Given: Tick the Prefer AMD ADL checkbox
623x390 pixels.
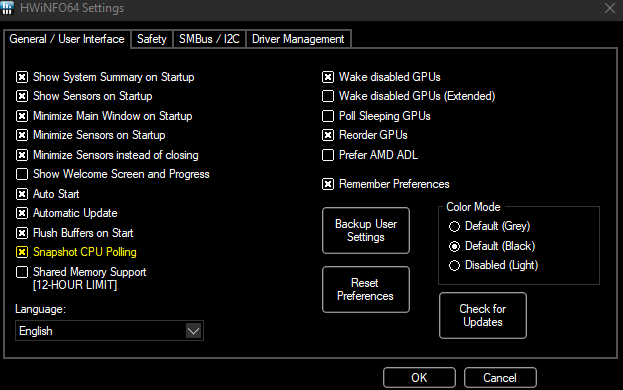Looking at the screenshot, I should (x=328, y=155).
